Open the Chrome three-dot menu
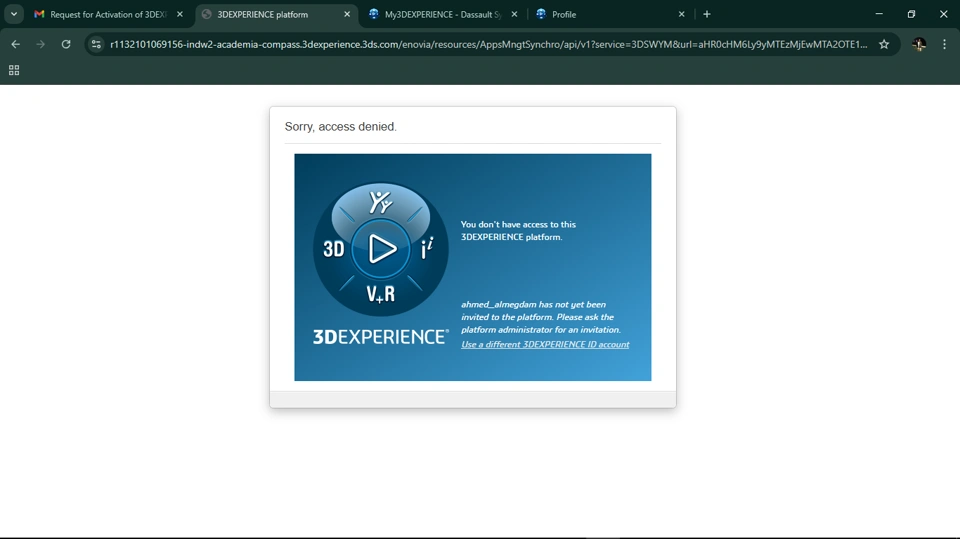This screenshot has width=960, height=539. [944, 44]
